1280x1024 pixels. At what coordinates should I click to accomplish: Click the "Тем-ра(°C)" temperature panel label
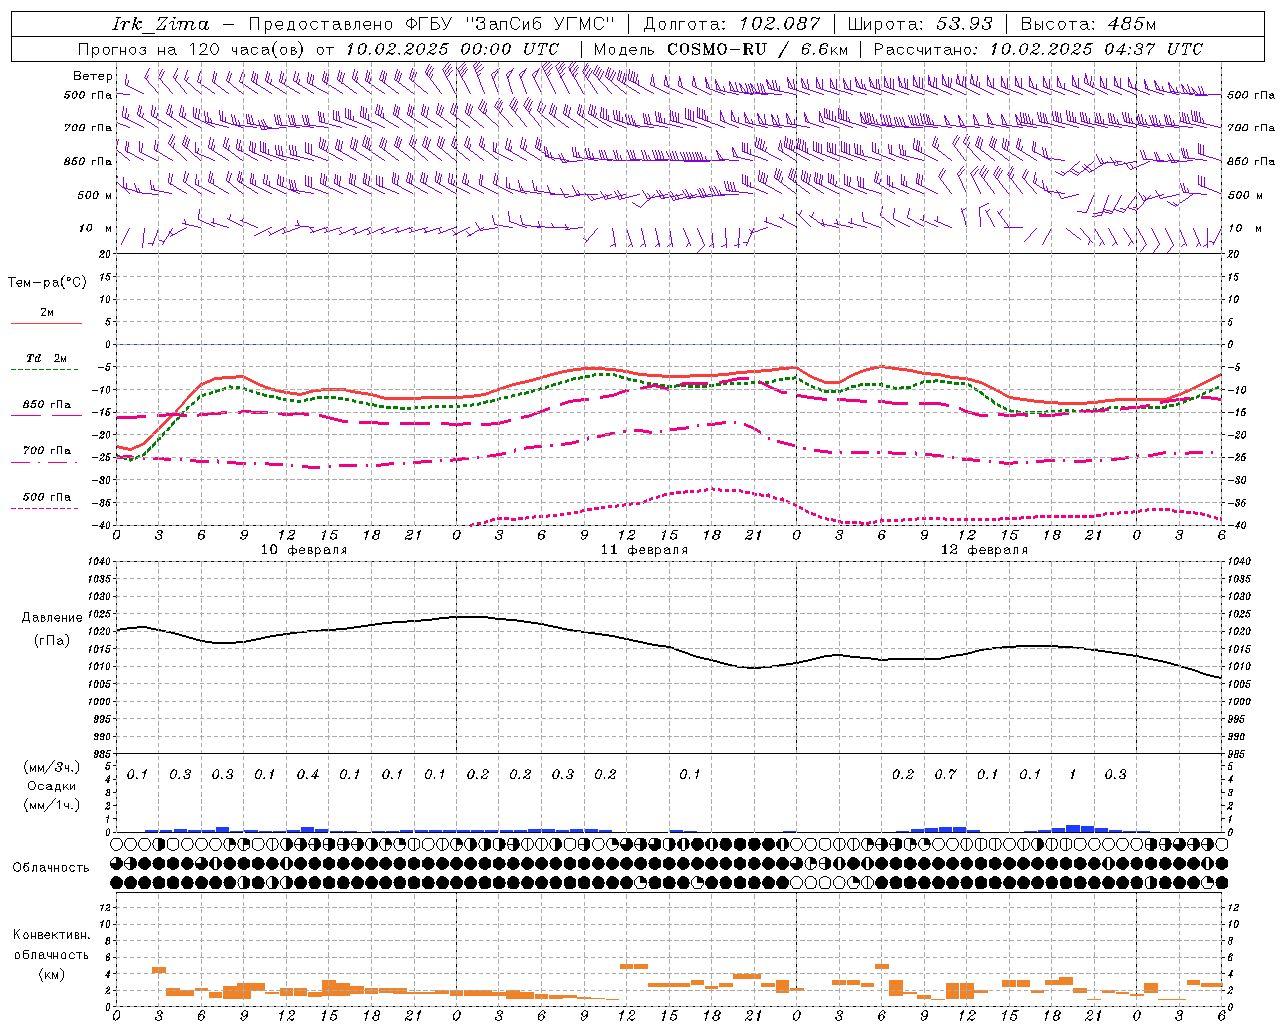tap(47, 283)
